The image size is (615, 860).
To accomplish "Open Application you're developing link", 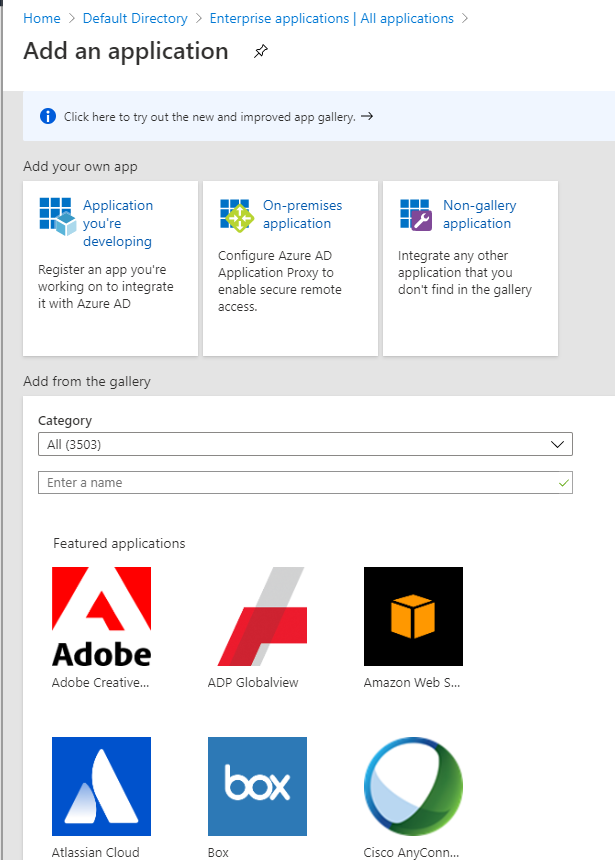I will tap(118, 223).
